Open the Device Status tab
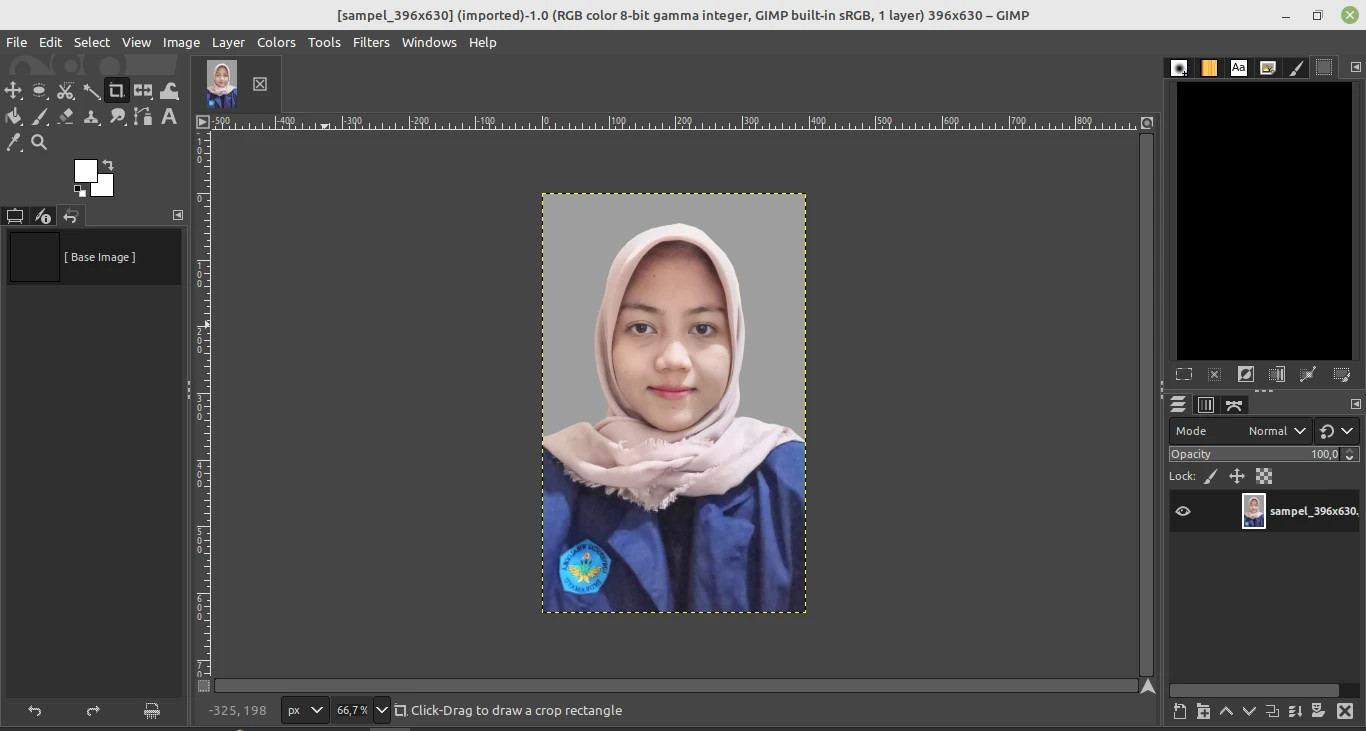This screenshot has height=731, width=1366. click(42, 216)
